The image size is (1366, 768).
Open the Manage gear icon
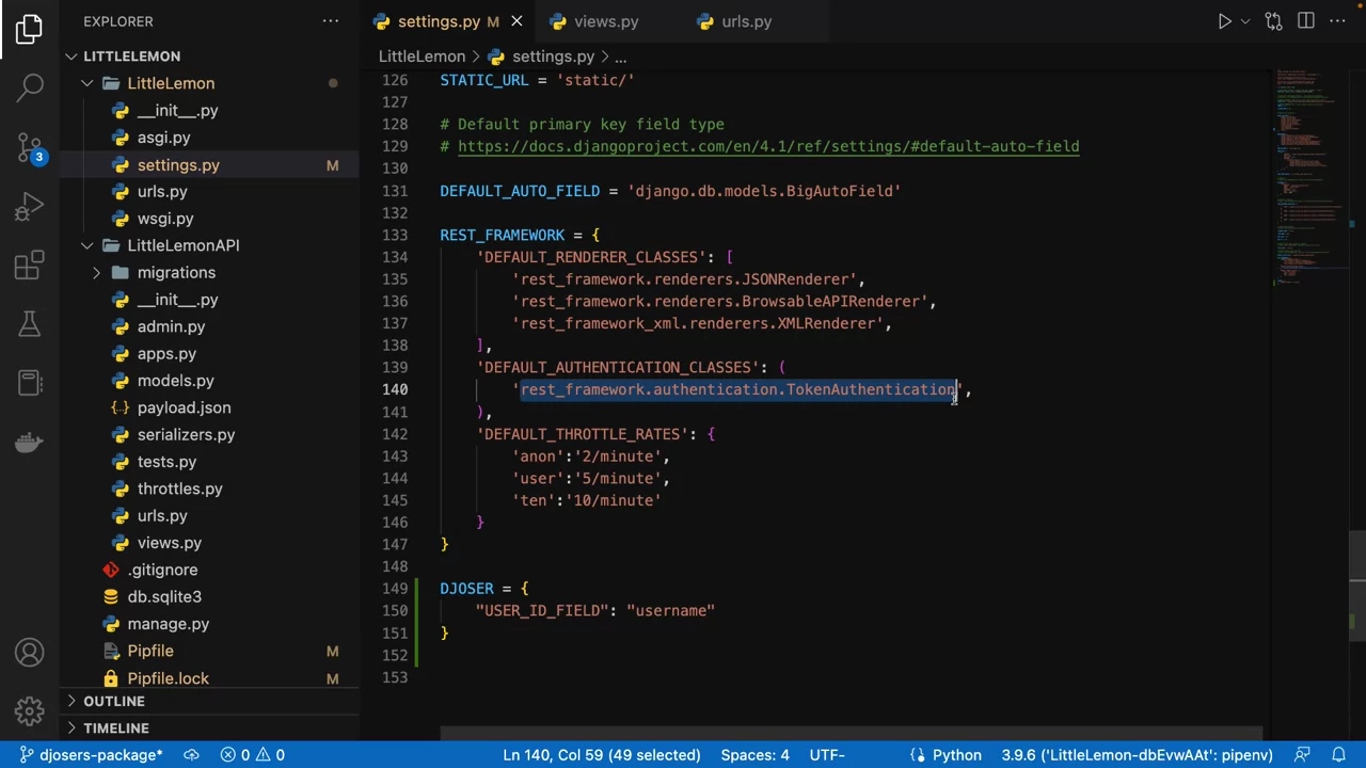30,711
